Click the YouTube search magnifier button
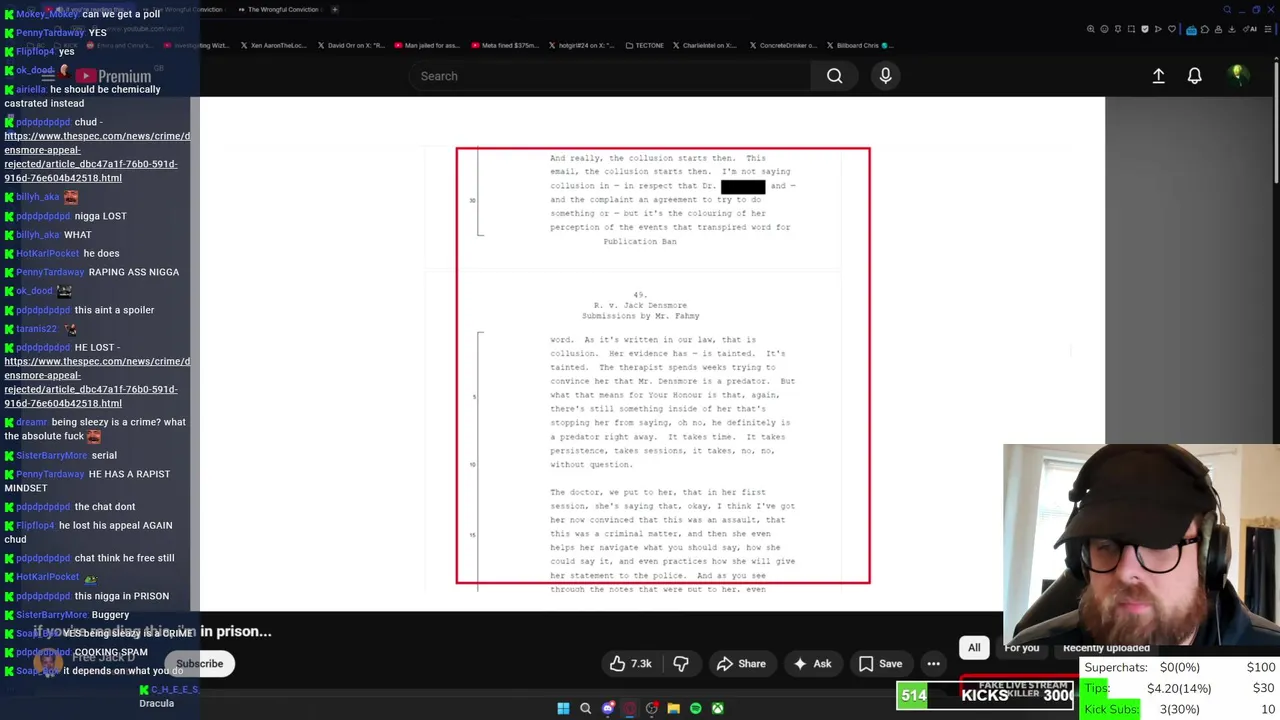The image size is (1280, 720). point(834,76)
